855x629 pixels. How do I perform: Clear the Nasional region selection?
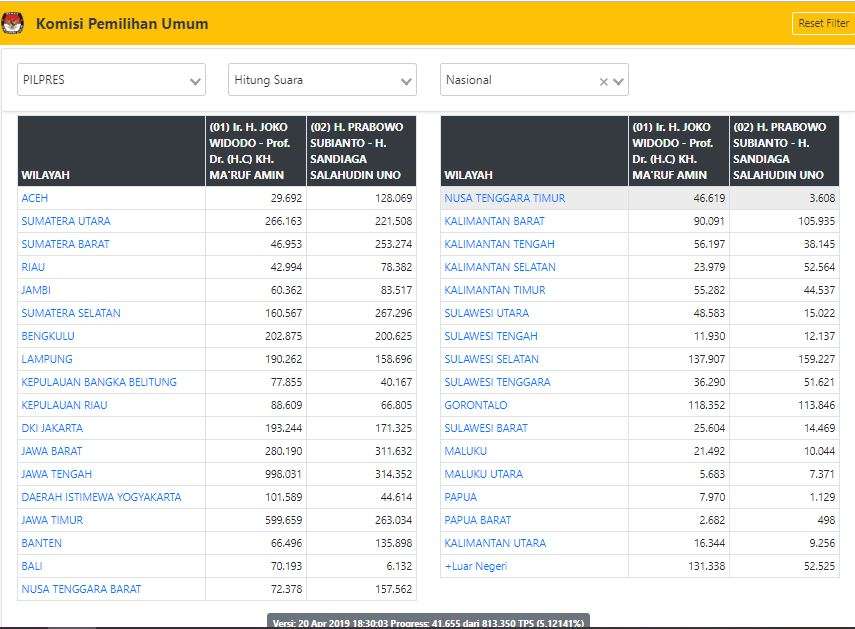click(604, 81)
